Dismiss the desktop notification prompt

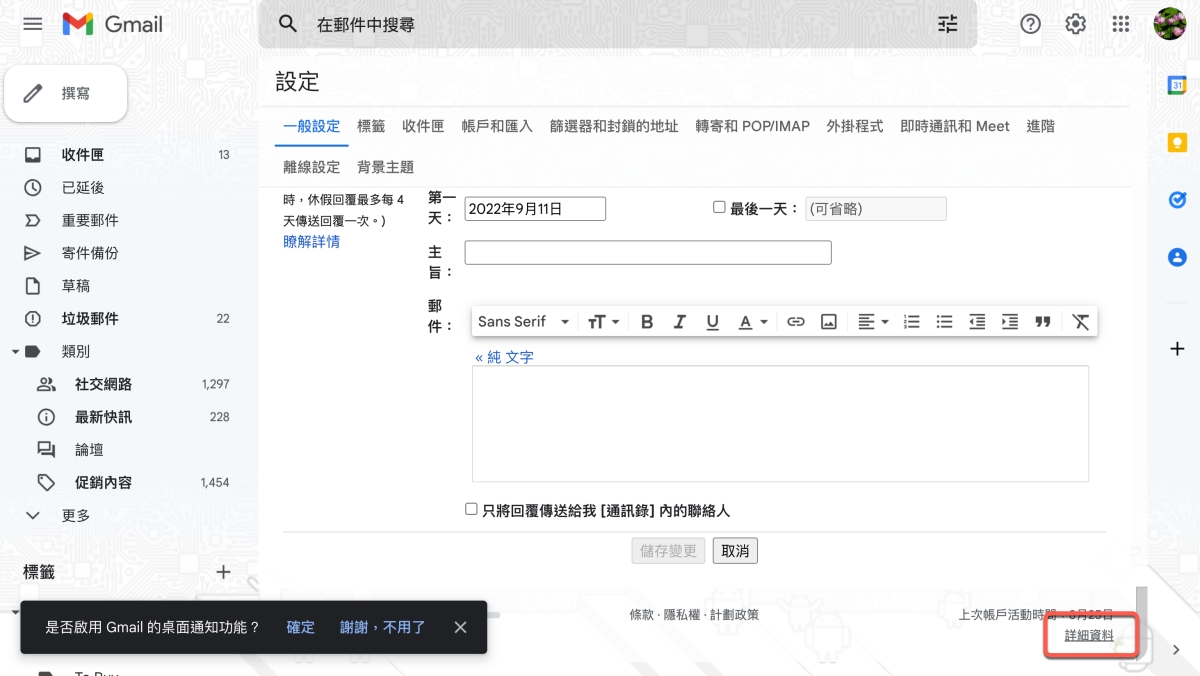click(460, 627)
